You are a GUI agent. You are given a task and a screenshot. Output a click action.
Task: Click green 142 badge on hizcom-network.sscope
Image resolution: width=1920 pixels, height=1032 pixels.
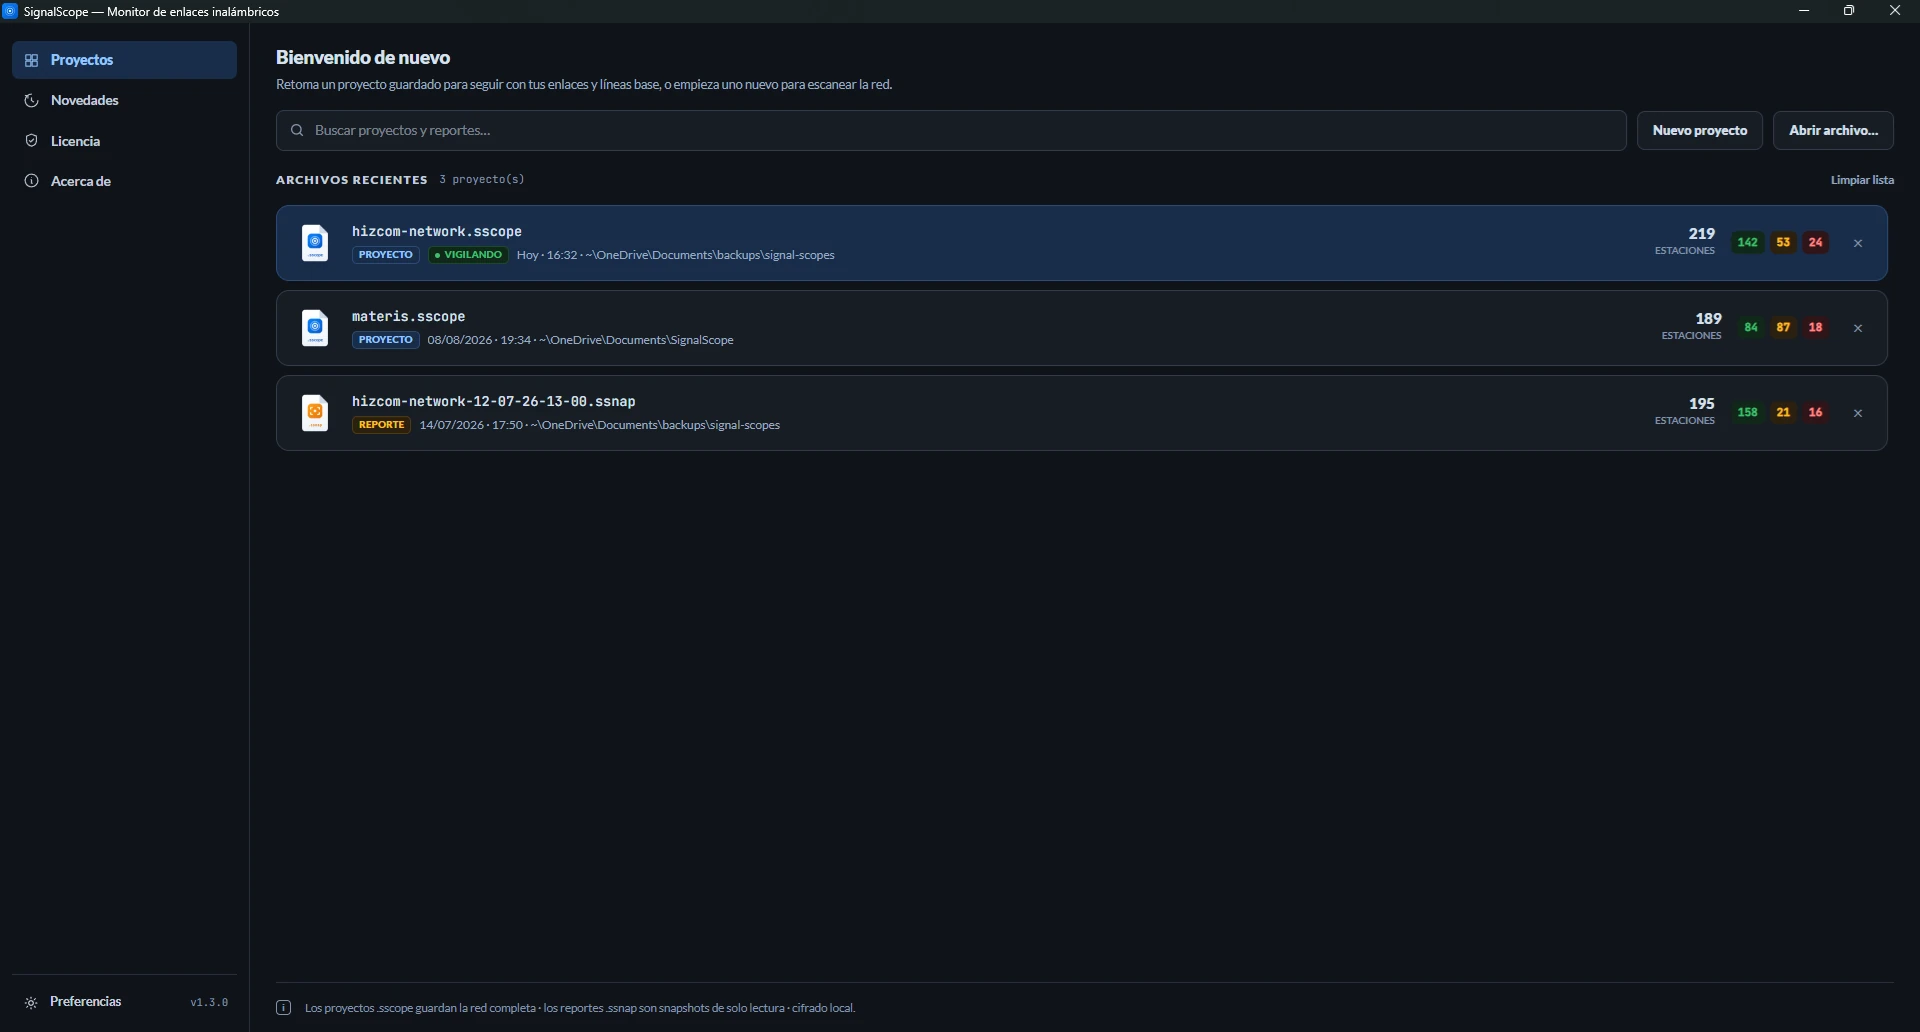[1748, 243]
